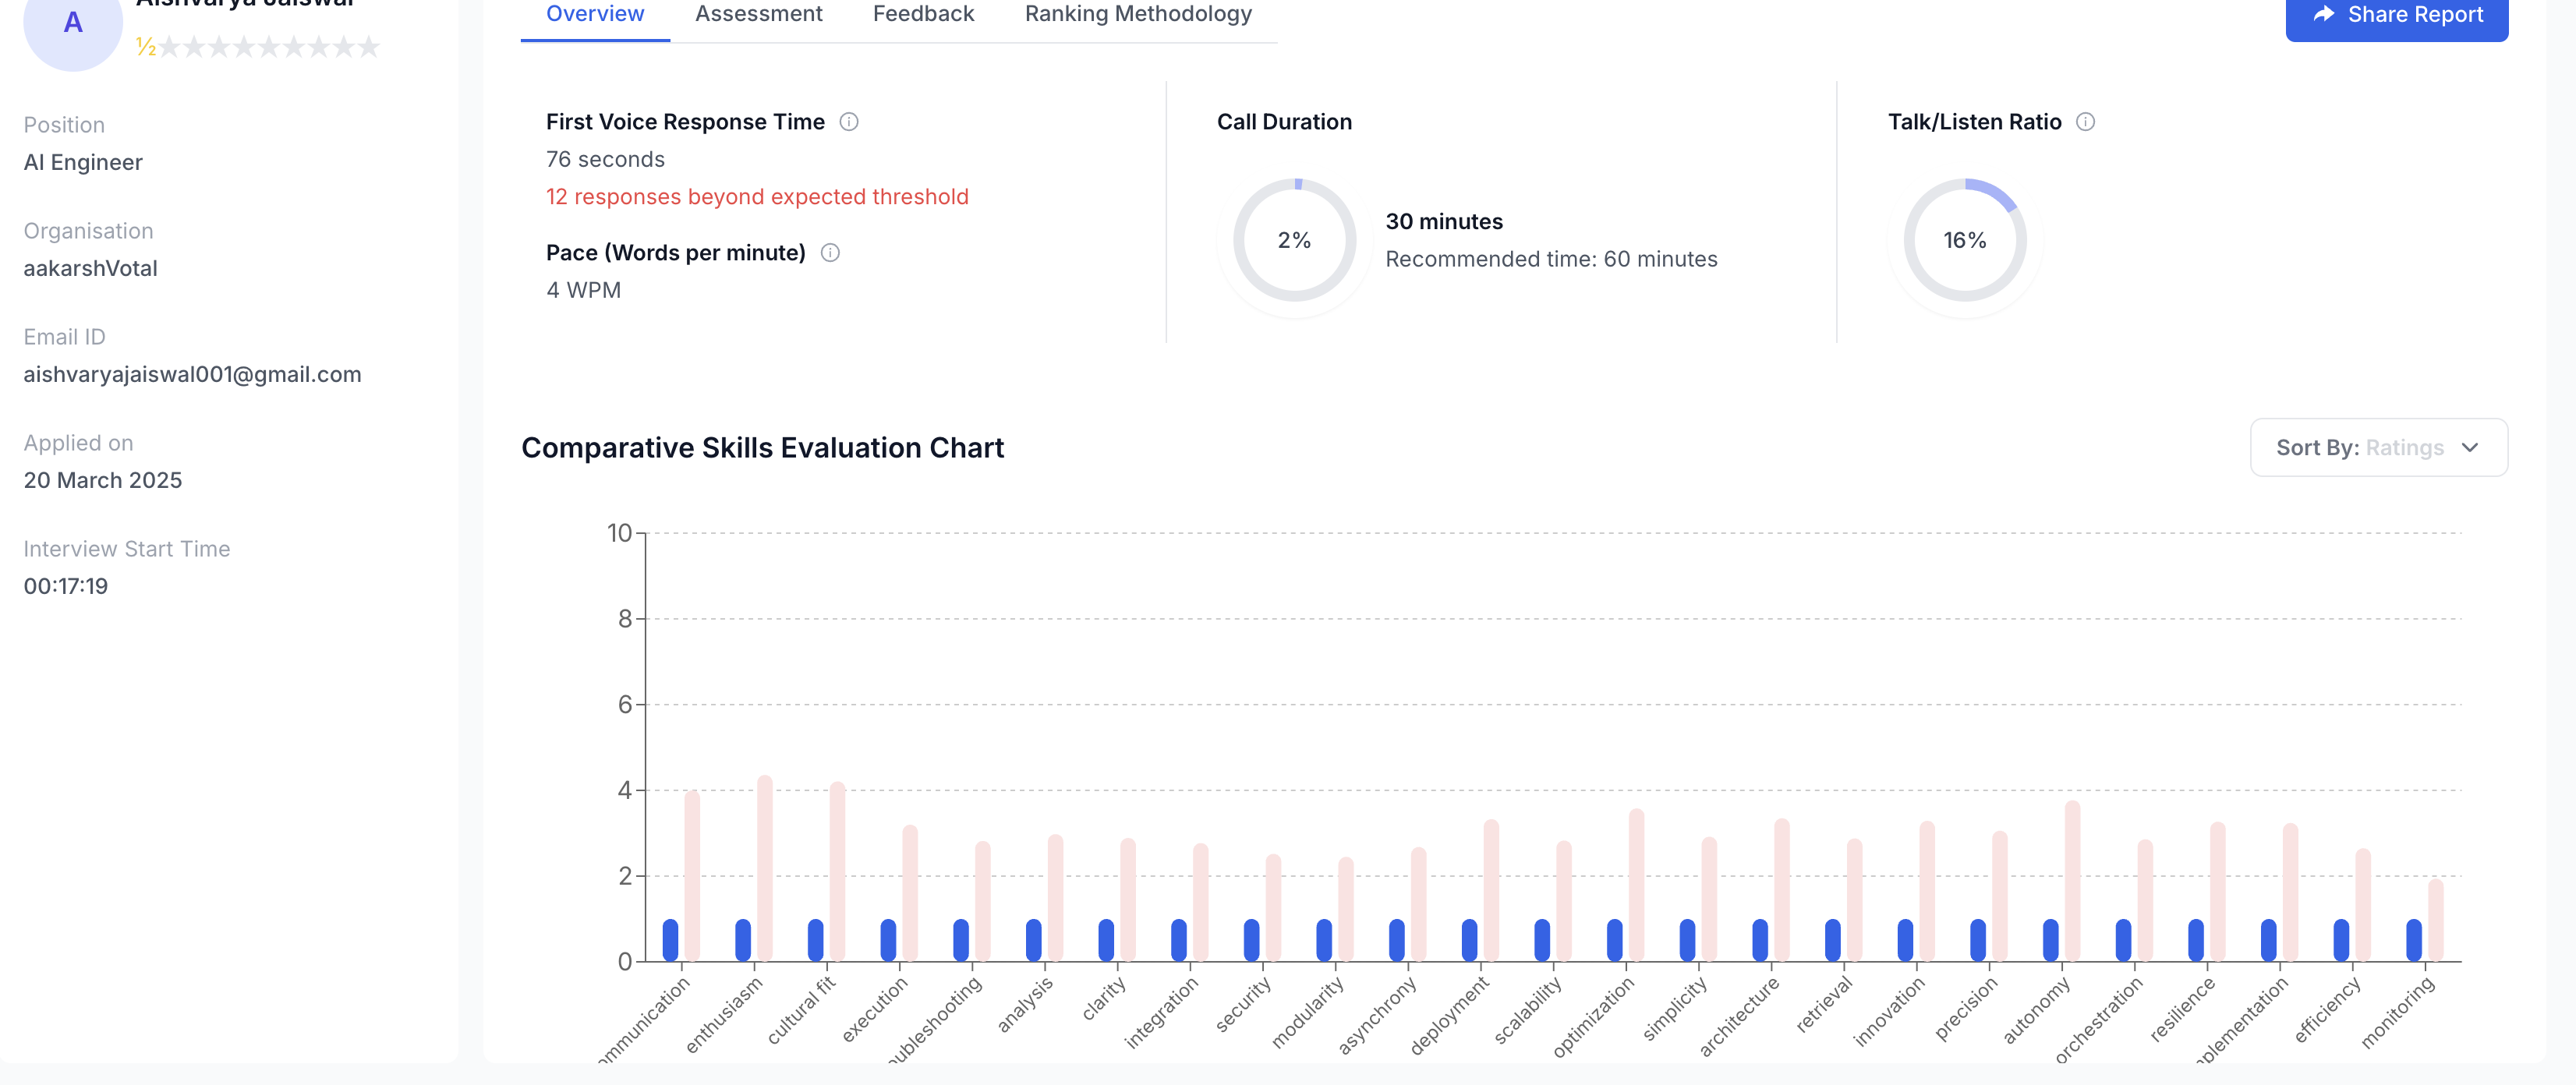Open info tooltip for First Voice Response Time

point(849,121)
